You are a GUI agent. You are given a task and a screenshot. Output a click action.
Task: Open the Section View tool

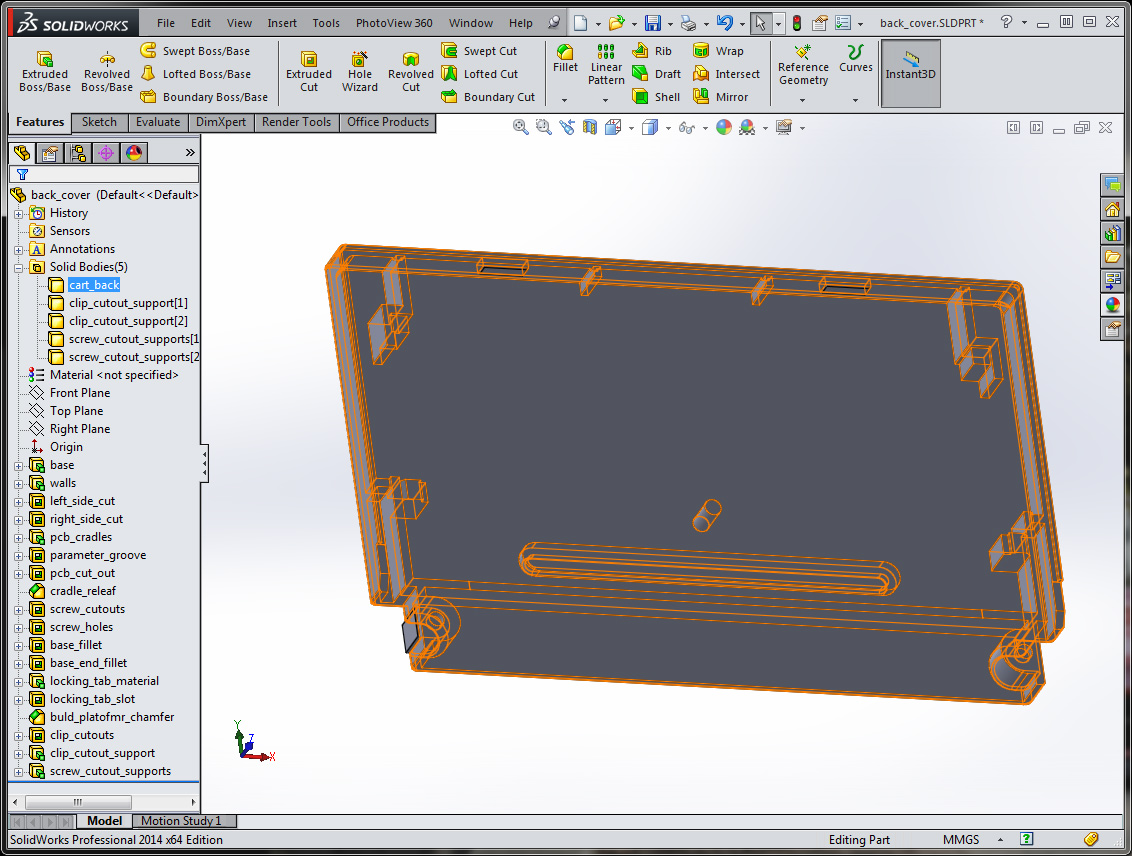(590, 128)
